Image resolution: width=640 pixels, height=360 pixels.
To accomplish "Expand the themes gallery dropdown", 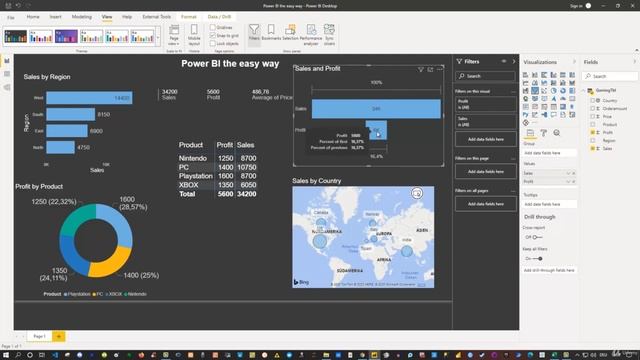I will point(158,37).
